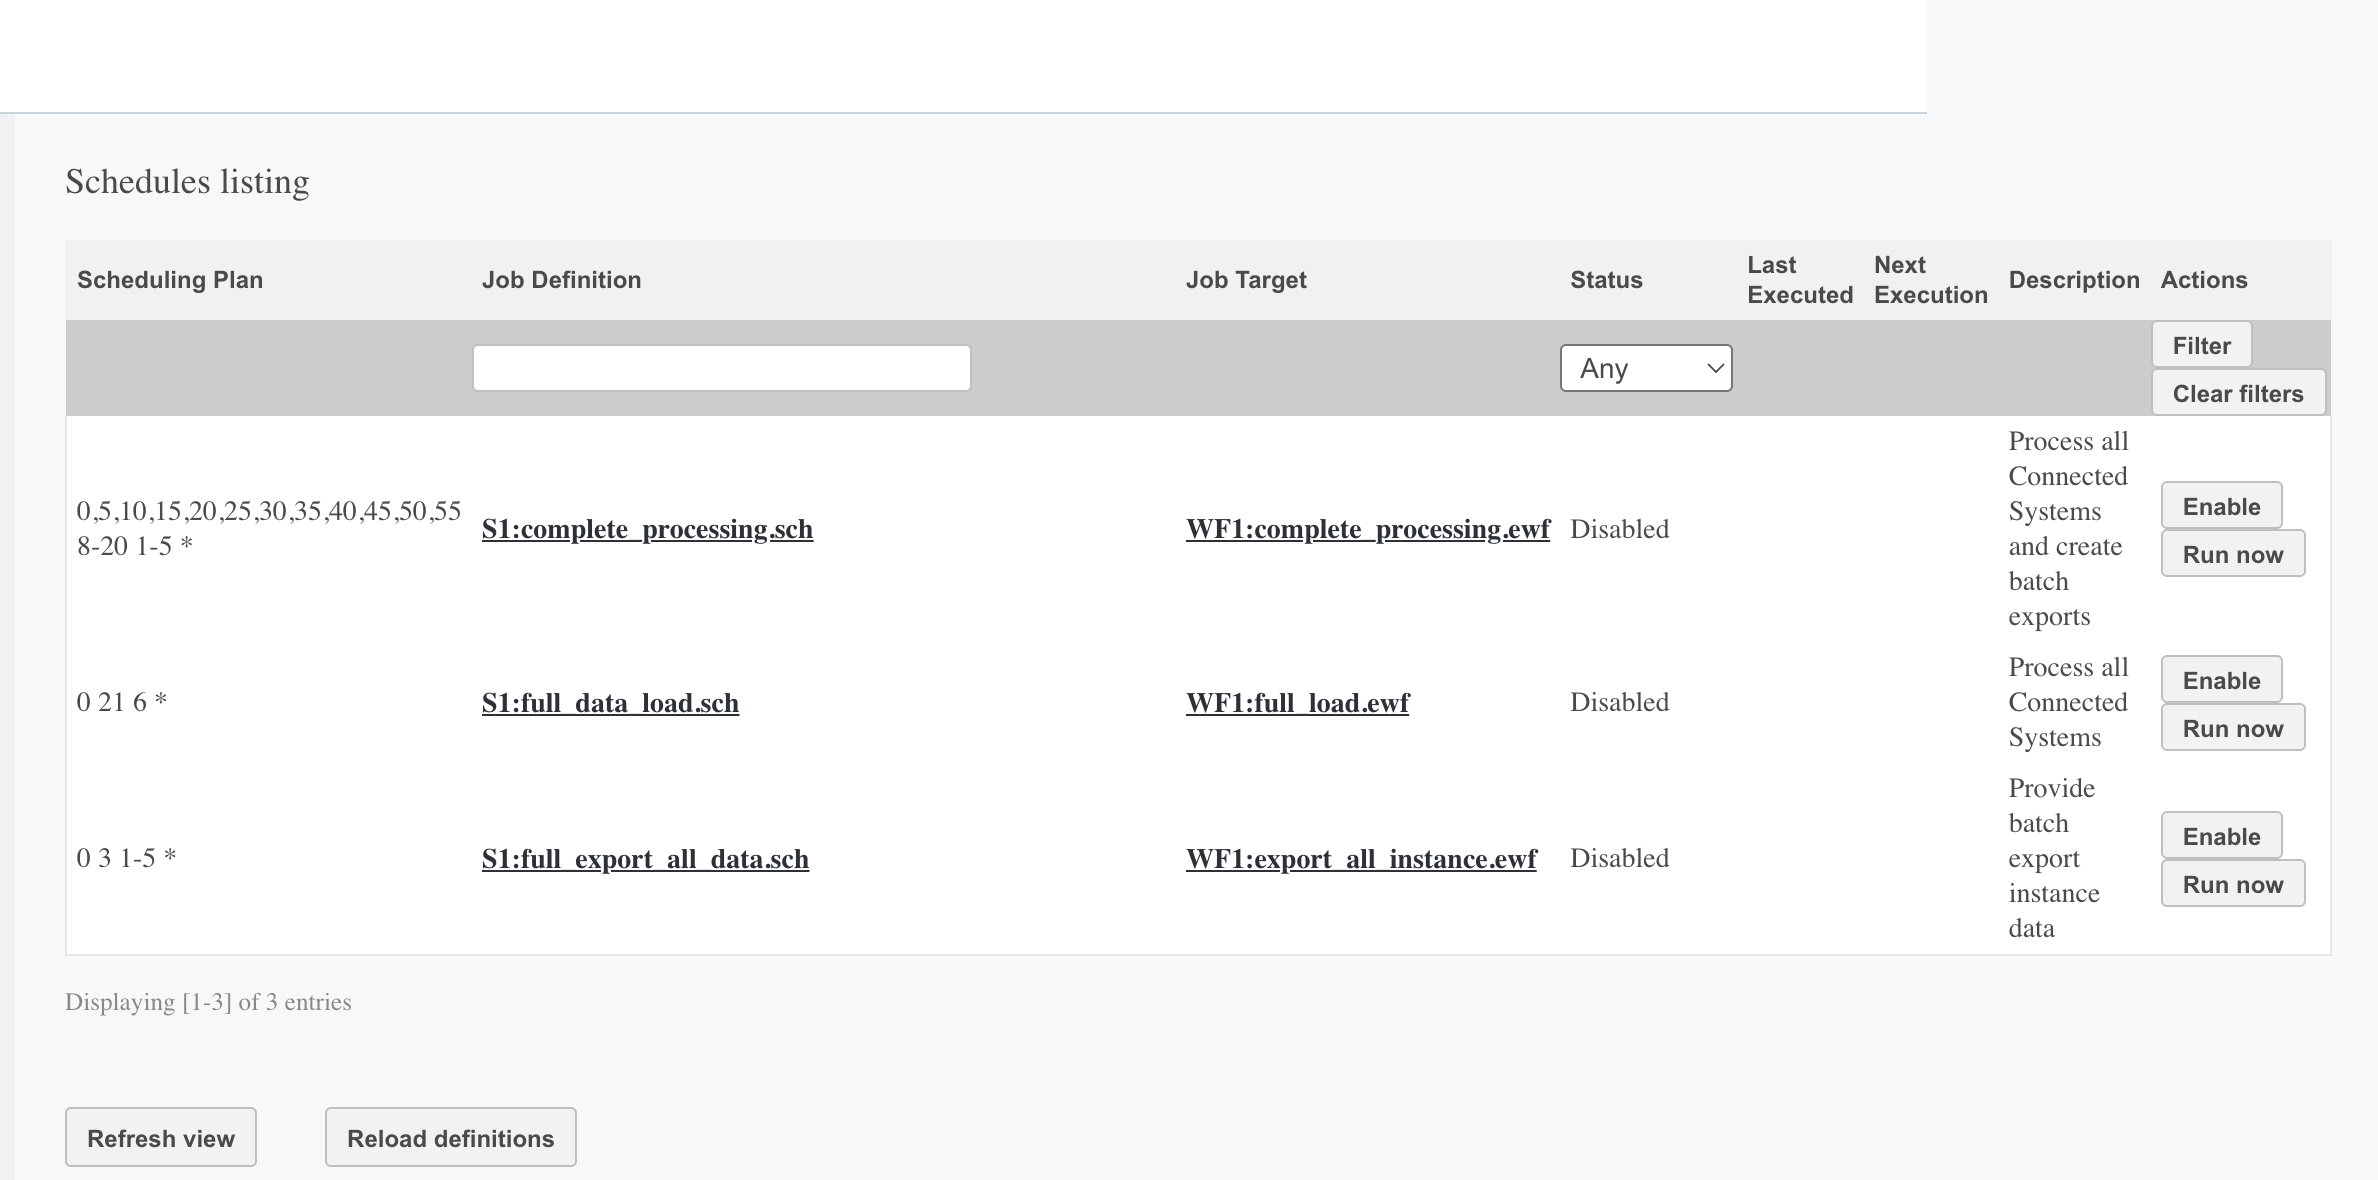Run the full_export_all_data schedule now
The width and height of the screenshot is (2378, 1180).
[x=2232, y=883]
